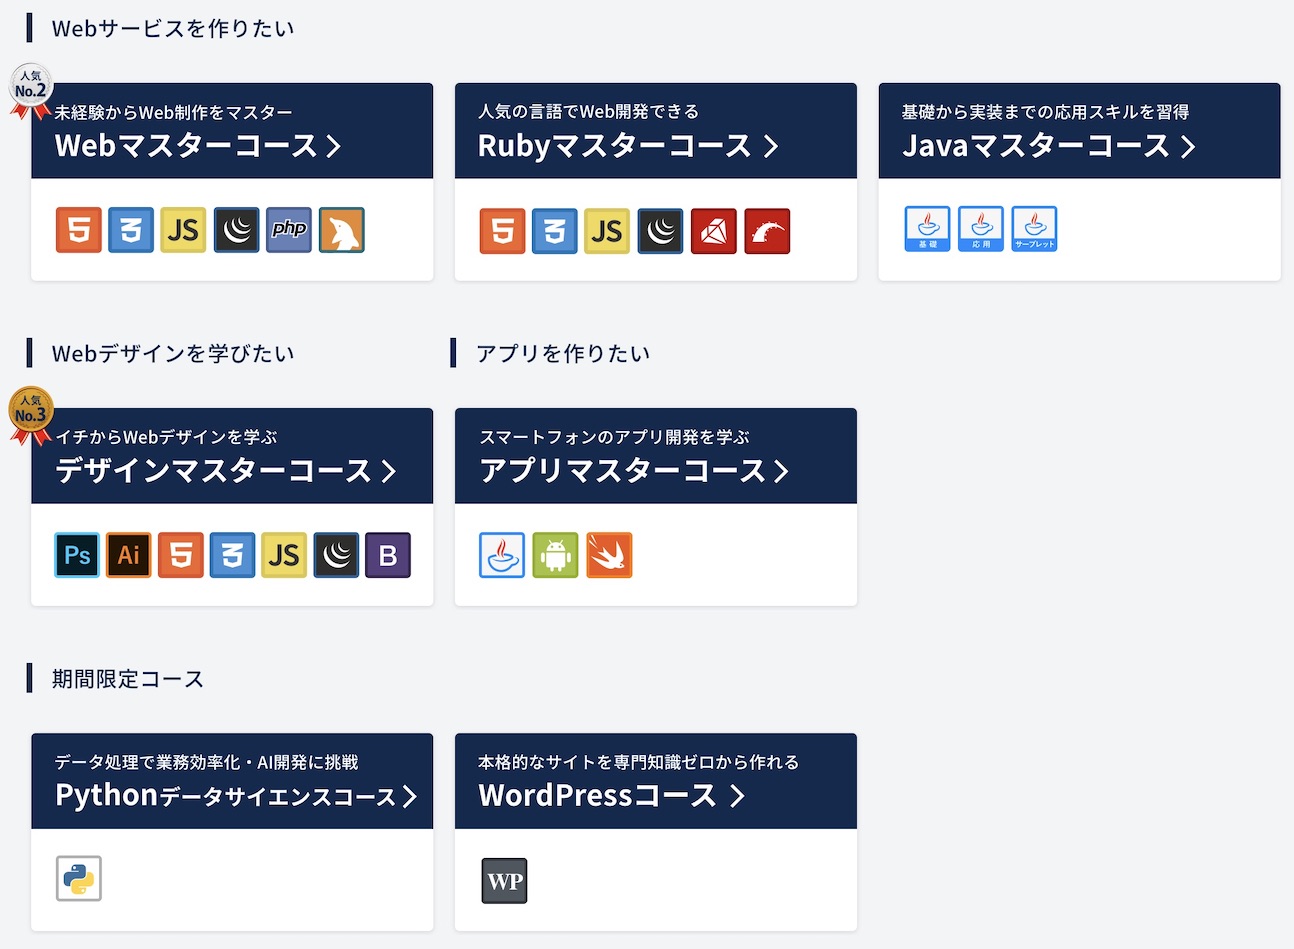1294x949 pixels.
Task: Click the PHP icon in Web master course
Action: (x=289, y=230)
